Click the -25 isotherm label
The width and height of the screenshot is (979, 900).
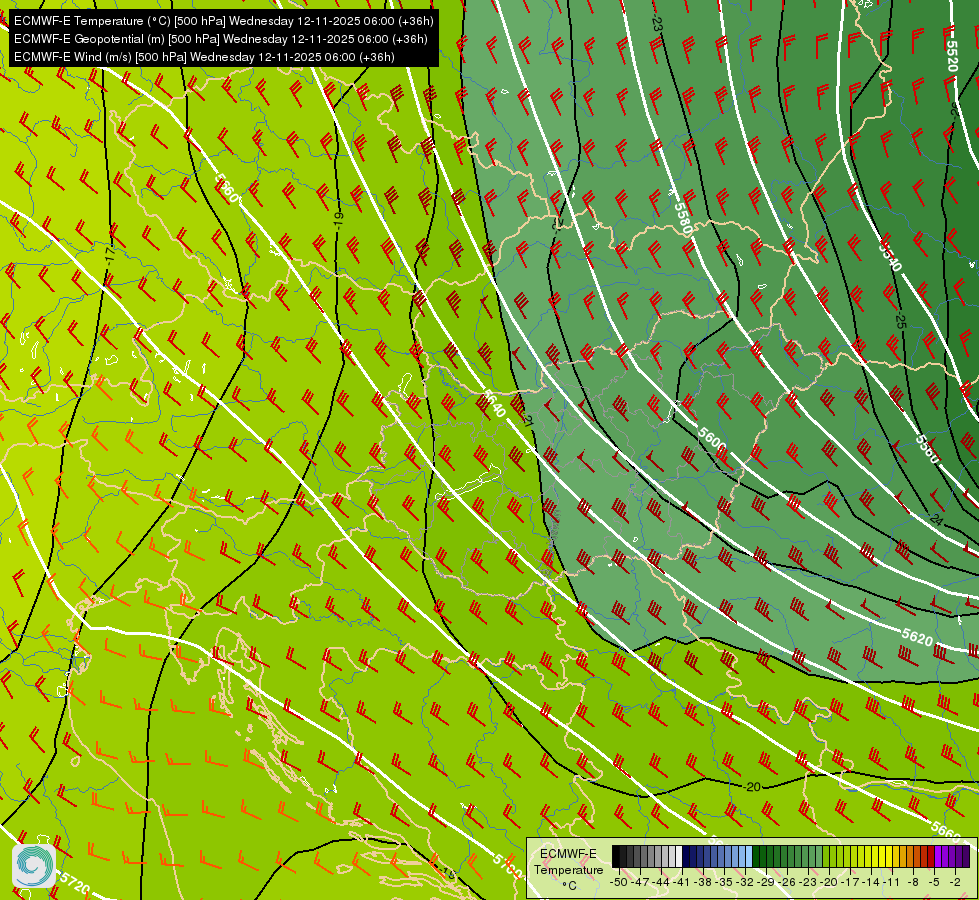pyautogui.click(x=900, y=322)
